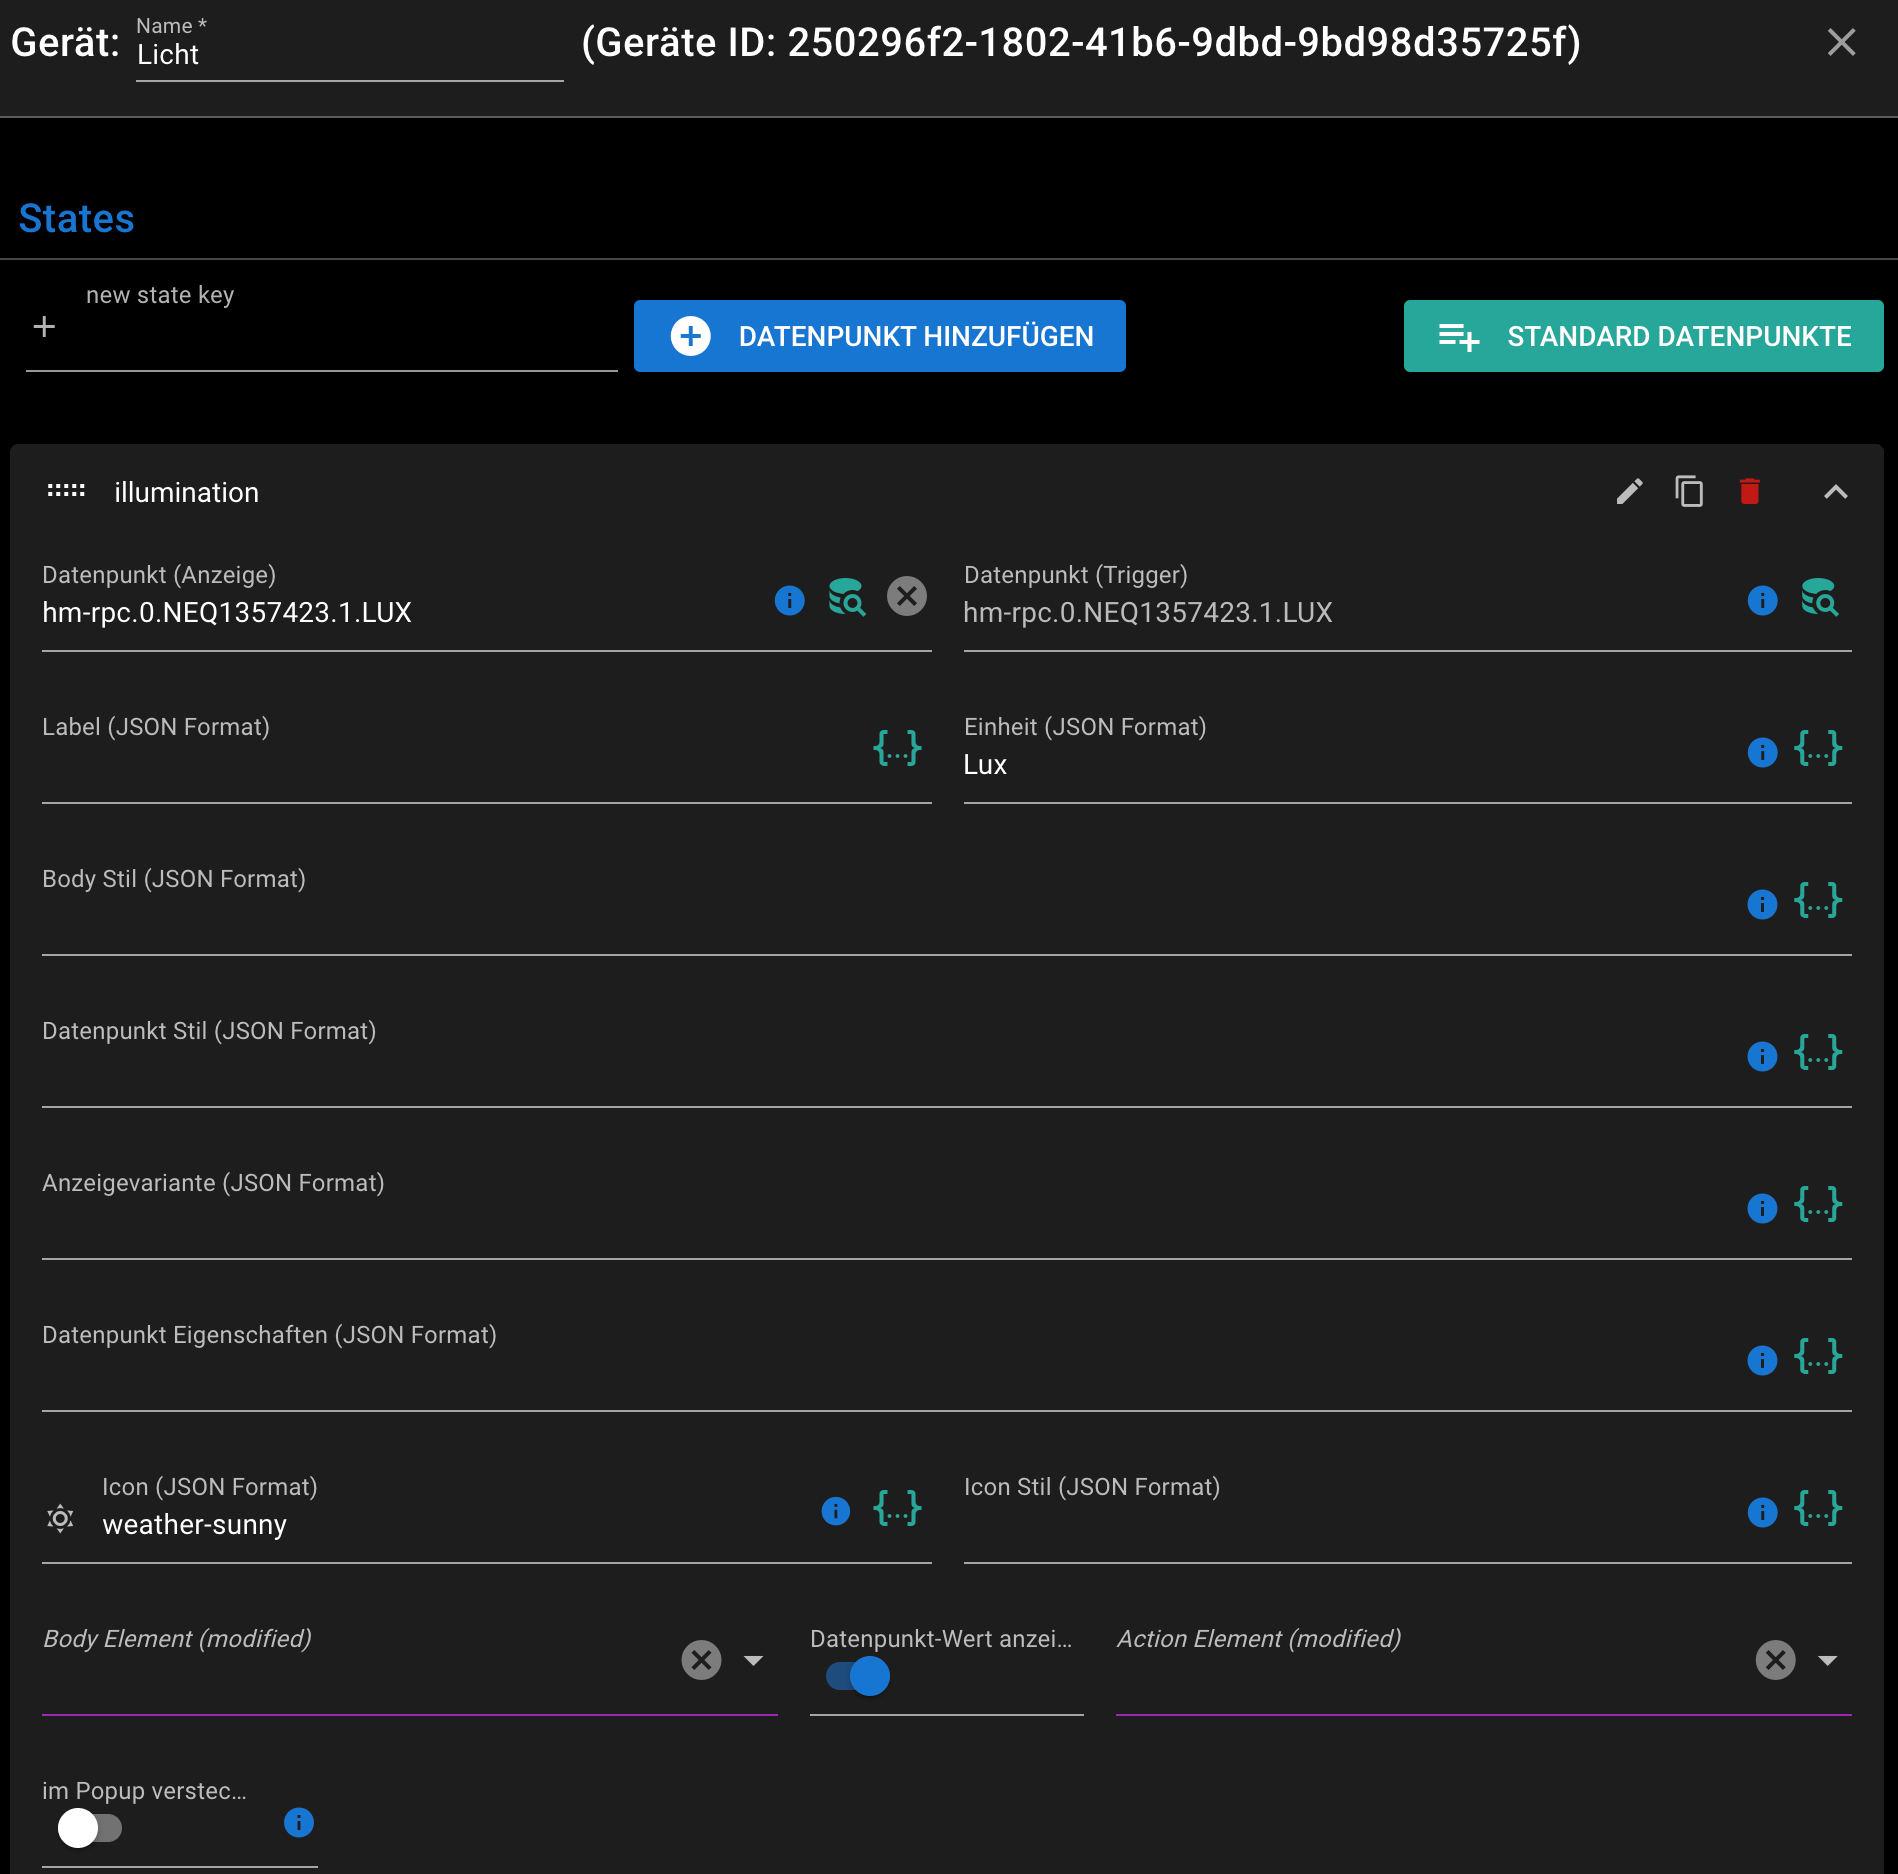Show info for Datenpunkt (Anzeige)
The width and height of the screenshot is (1898, 1874).
coord(789,600)
